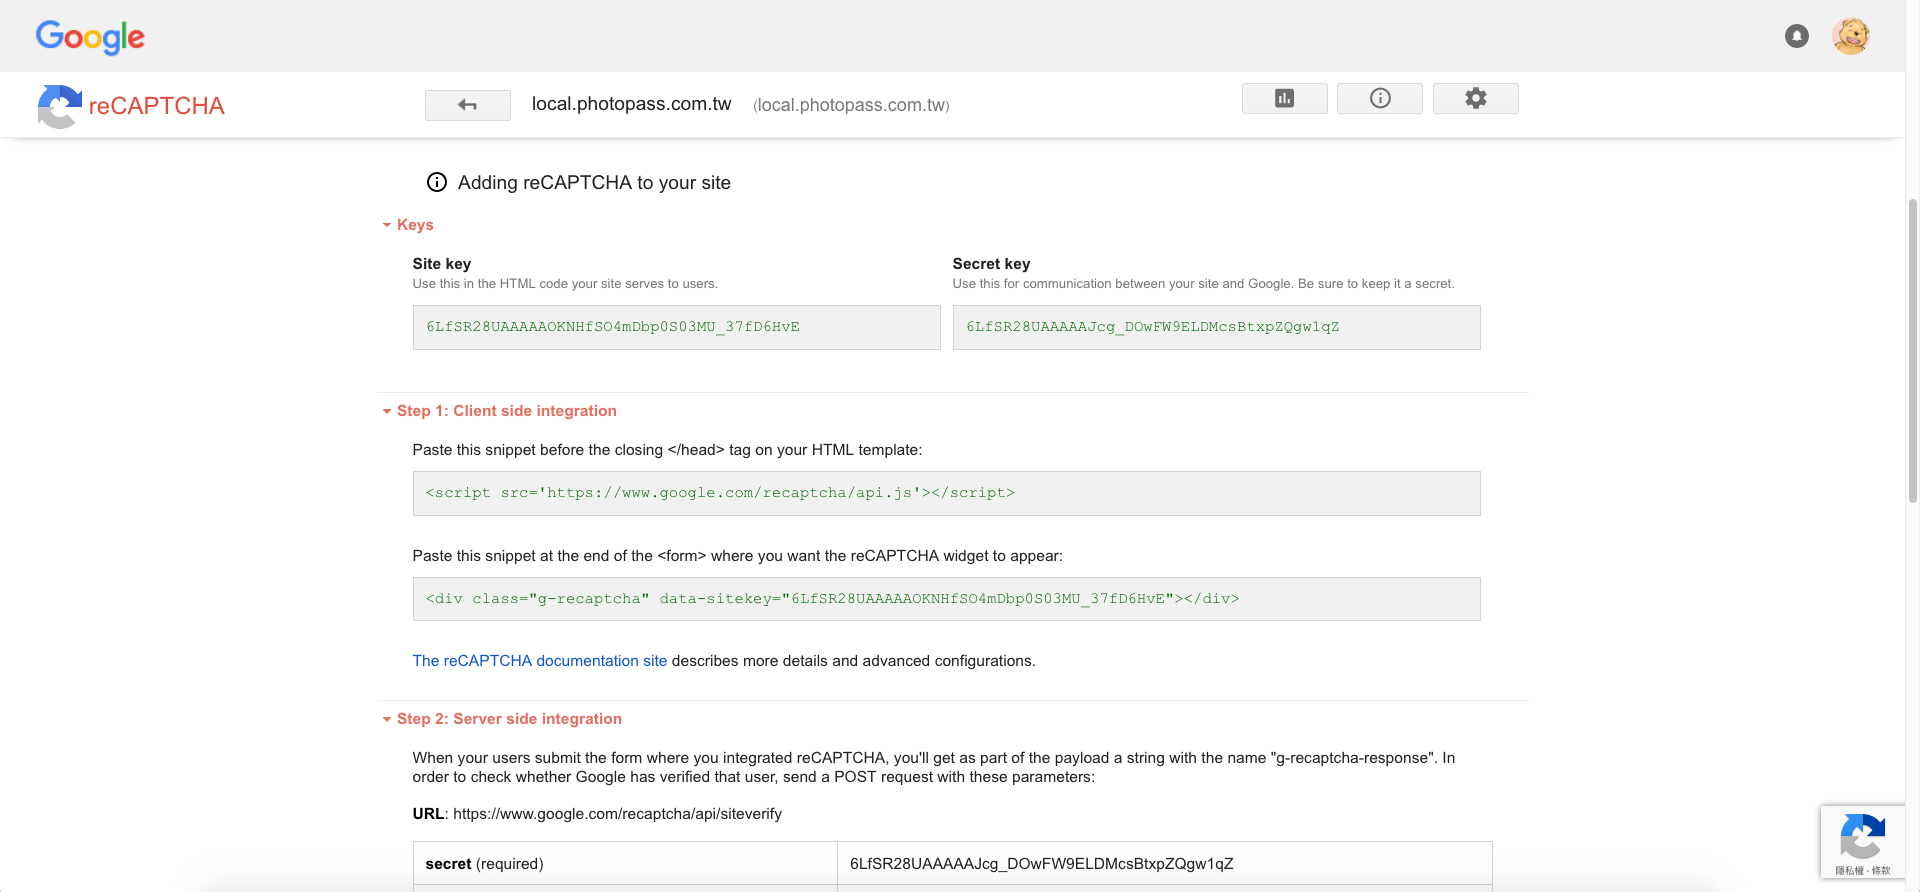1920x892 pixels.
Task: Collapse Step 2: Server side integration
Action: [502, 719]
